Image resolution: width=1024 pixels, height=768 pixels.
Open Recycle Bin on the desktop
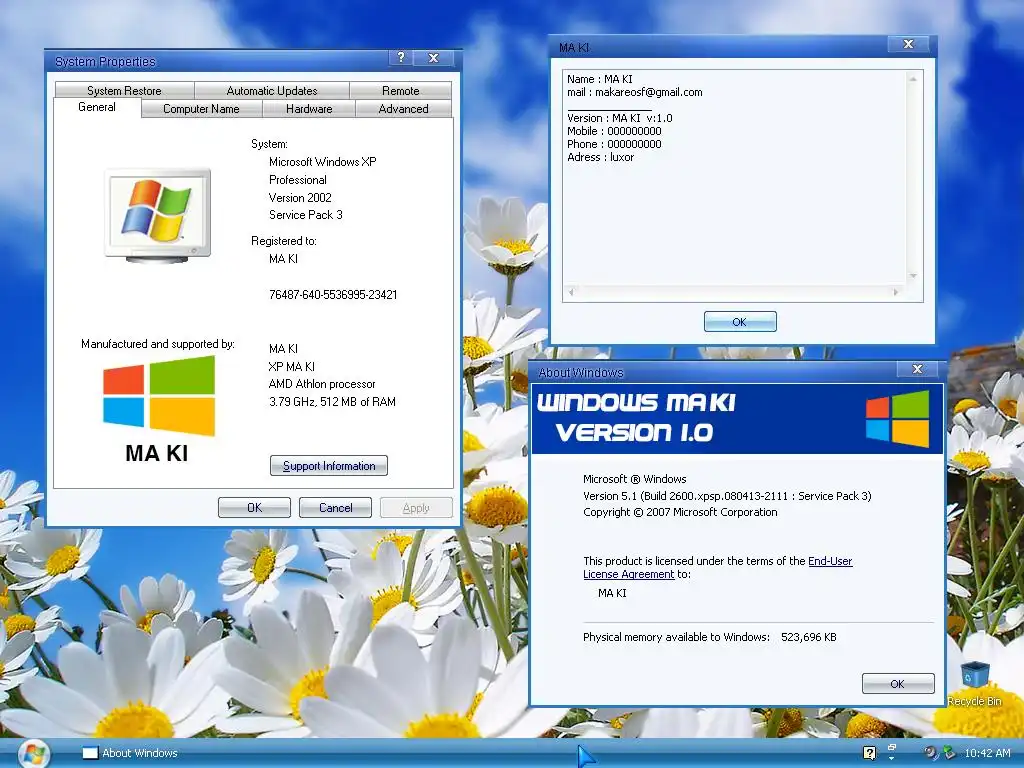coord(974,684)
